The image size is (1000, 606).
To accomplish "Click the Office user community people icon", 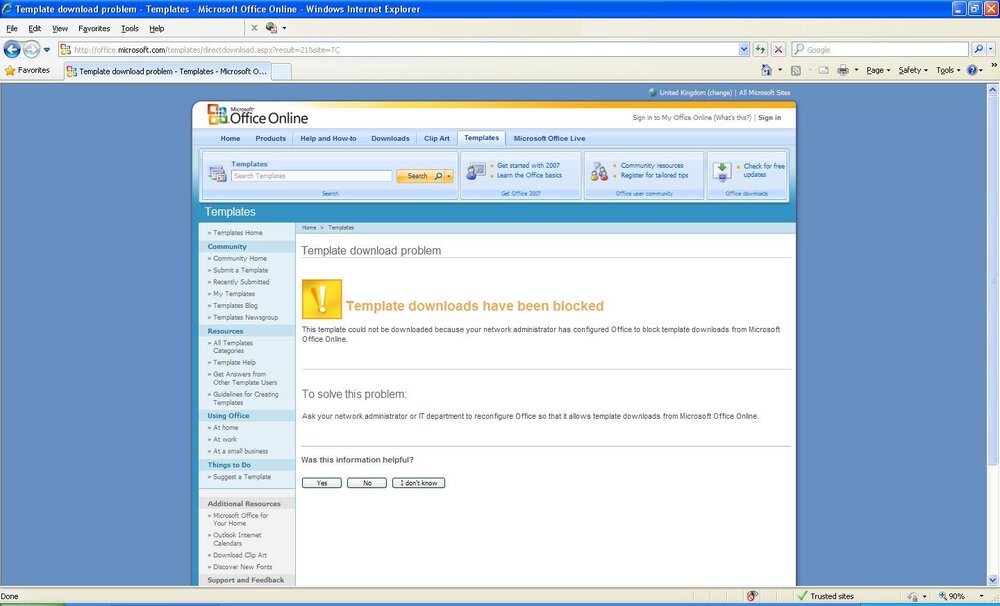I will pyautogui.click(x=599, y=171).
